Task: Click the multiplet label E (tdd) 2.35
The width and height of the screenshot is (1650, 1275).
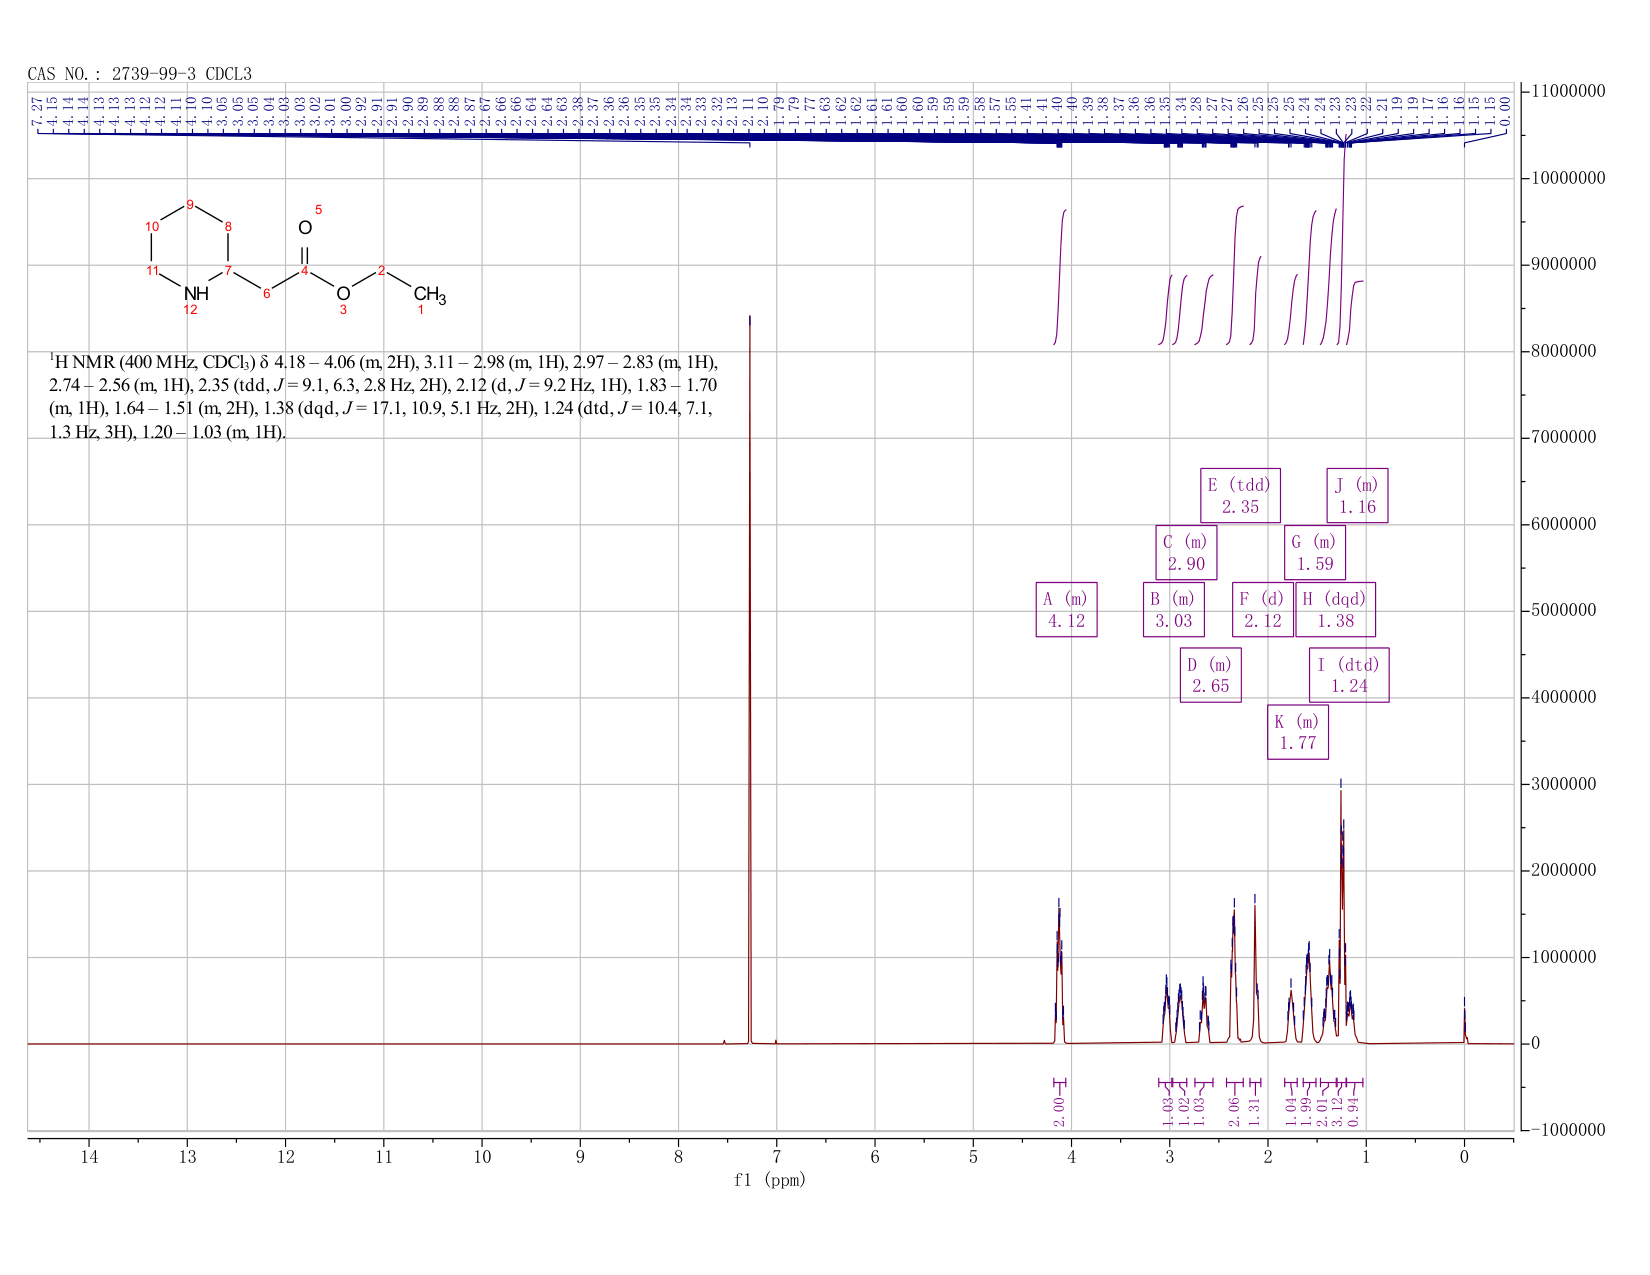Action: click(x=1240, y=496)
